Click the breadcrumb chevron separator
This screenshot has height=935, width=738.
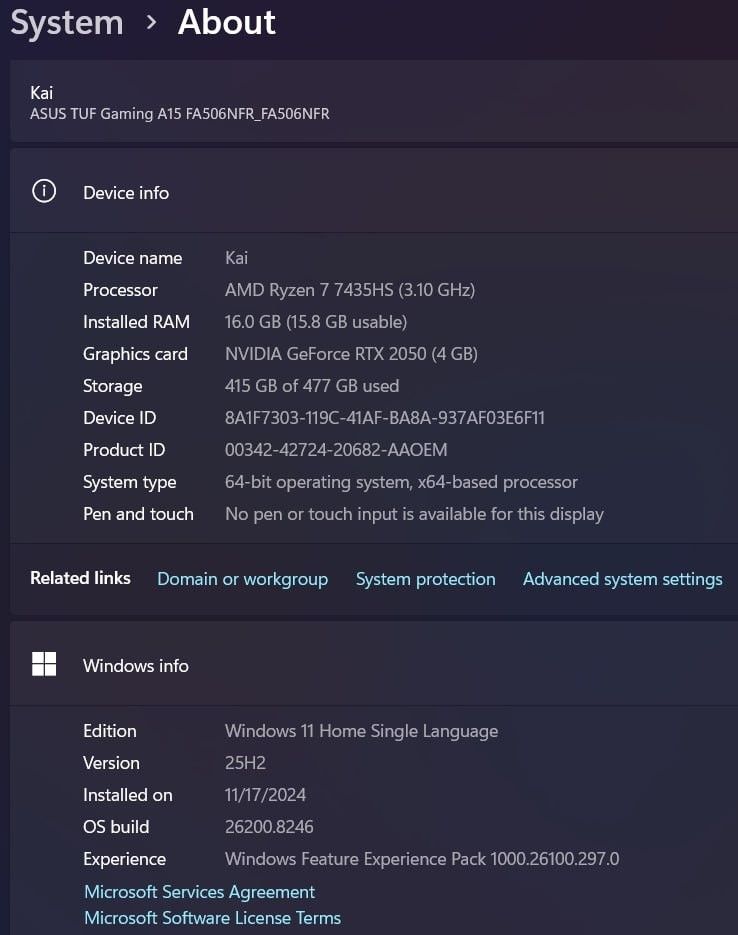pos(151,23)
